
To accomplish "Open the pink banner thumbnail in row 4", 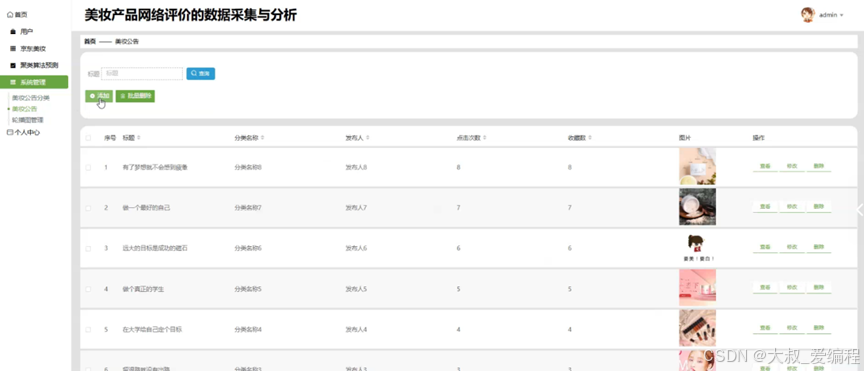I will click(697, 288).
